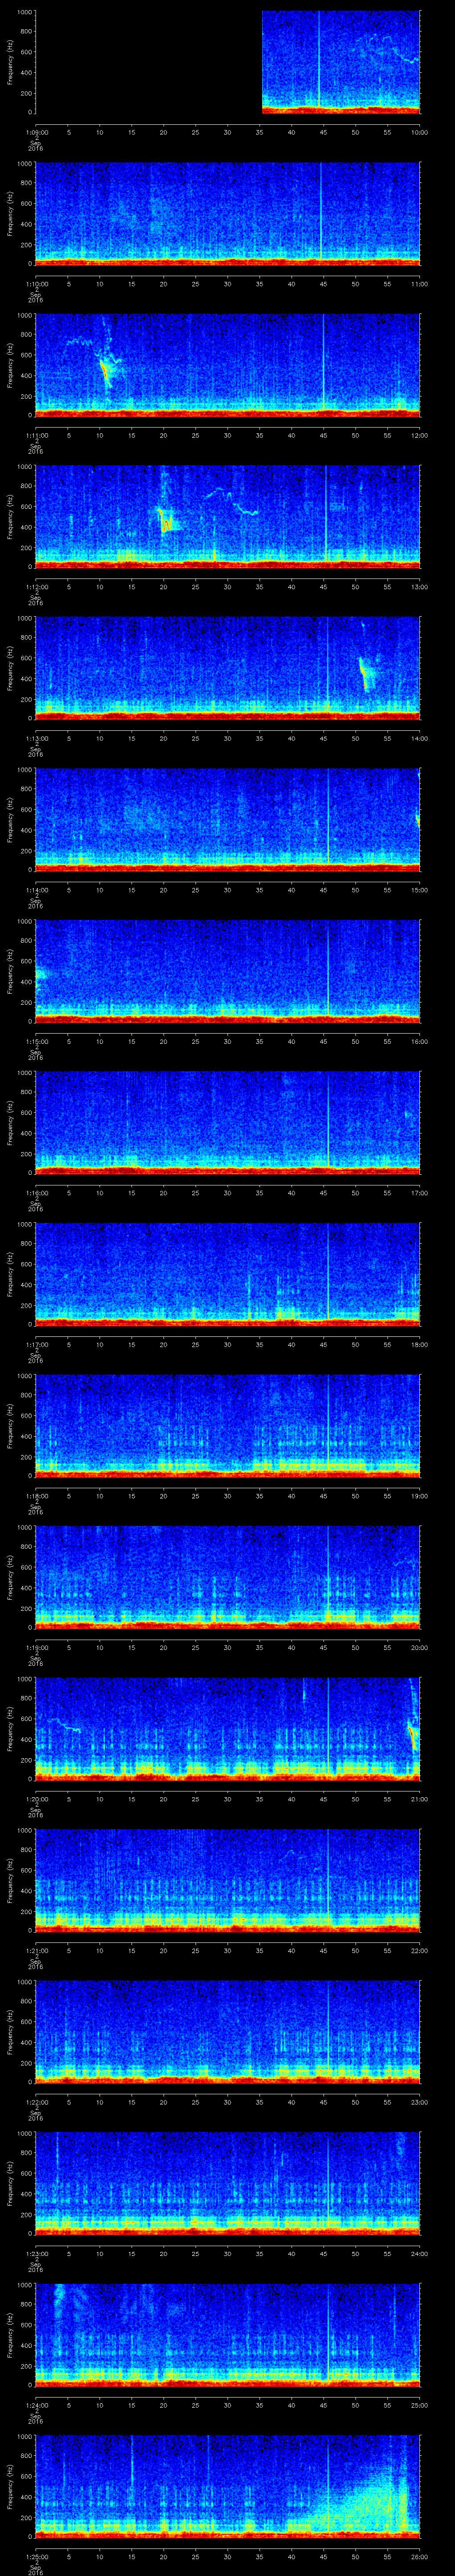Click the '1:18:00' start time label
The height and width of the screenshot is (2576, 455).
36,1496
